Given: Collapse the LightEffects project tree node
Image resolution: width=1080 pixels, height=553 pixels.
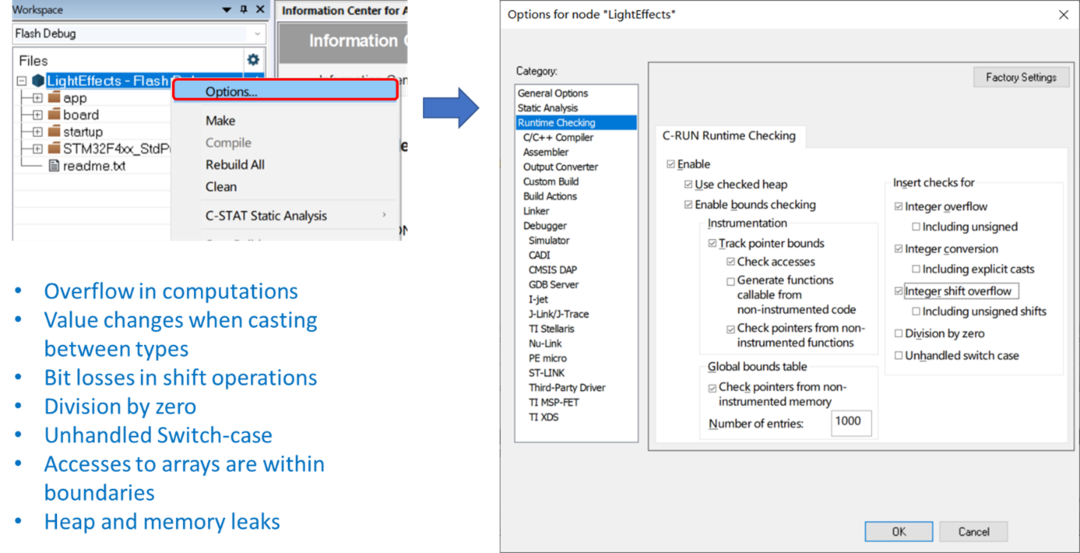Looking at the screenshot, I should point(21,81).
